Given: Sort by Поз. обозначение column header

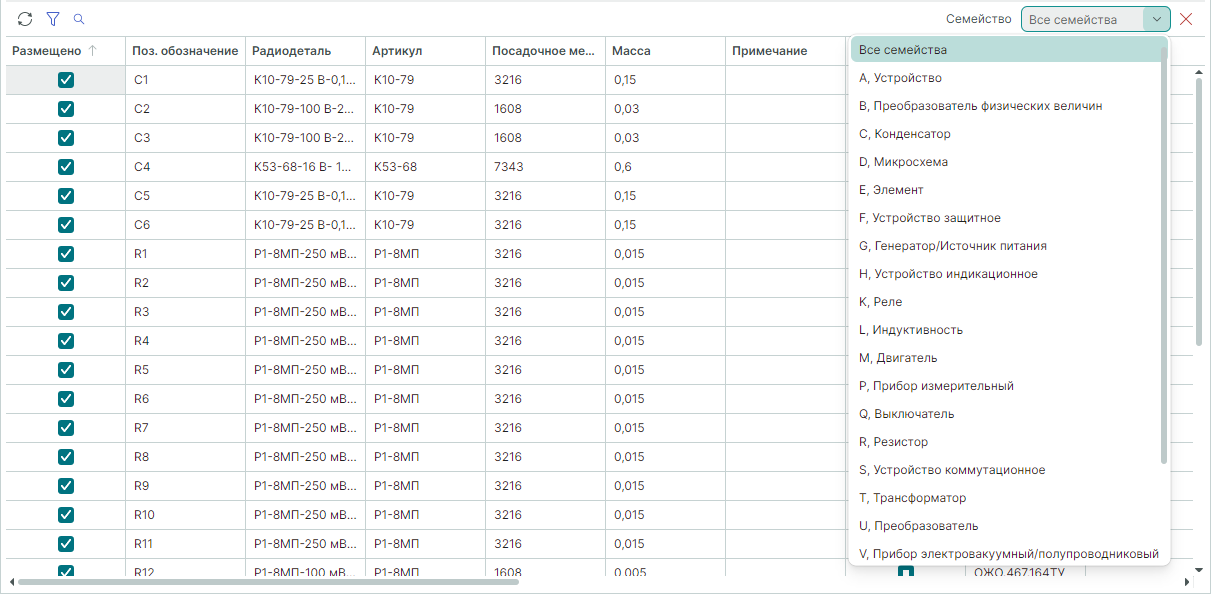Looking at the screenshot, I should coord(185,51).
